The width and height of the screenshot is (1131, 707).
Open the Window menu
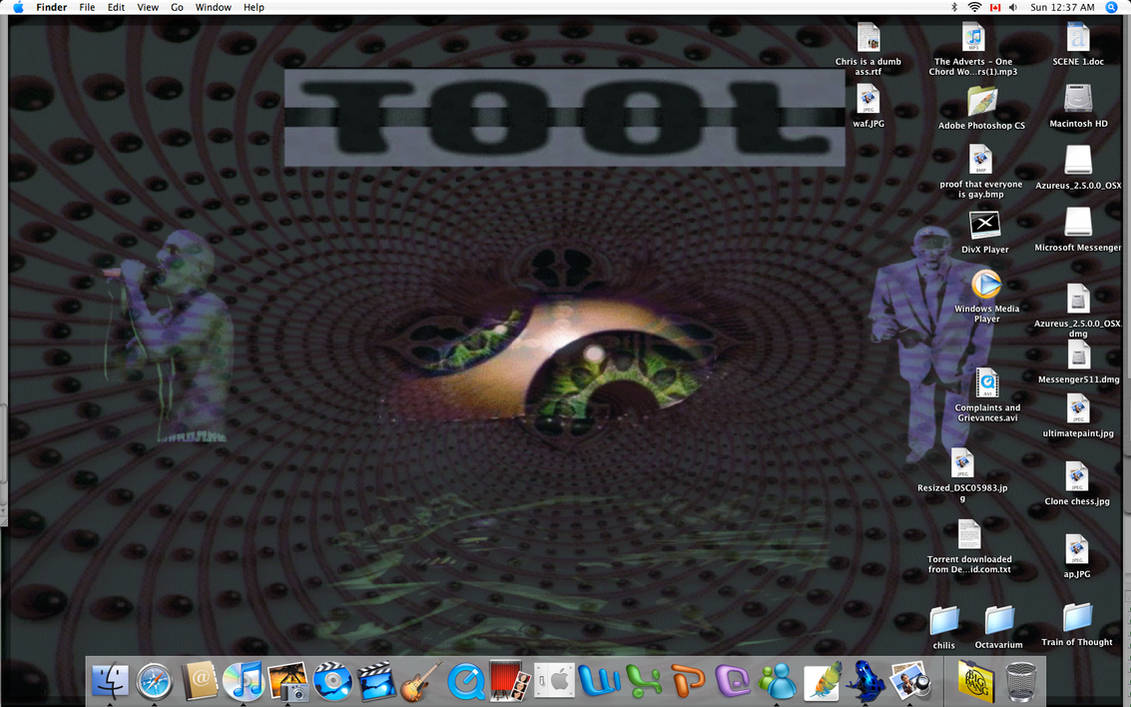(214, 7)
